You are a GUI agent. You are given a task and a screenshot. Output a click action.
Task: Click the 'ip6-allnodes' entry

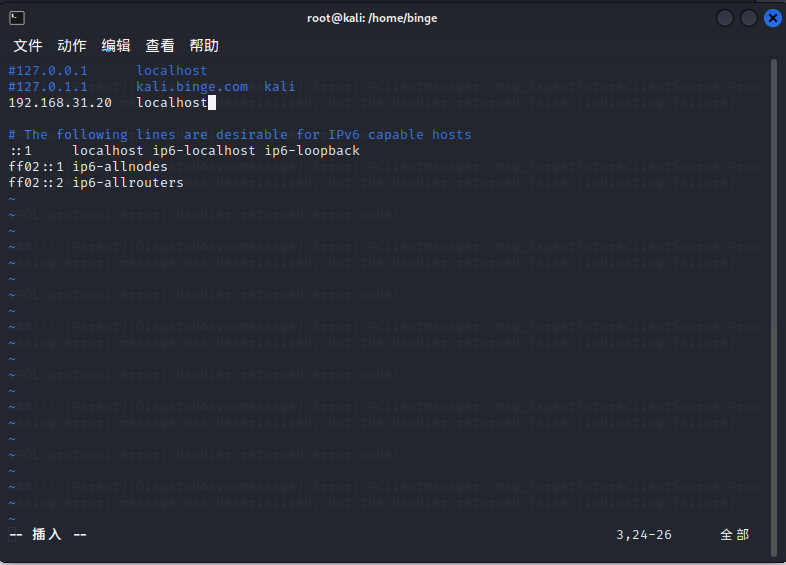coord(120,167)
